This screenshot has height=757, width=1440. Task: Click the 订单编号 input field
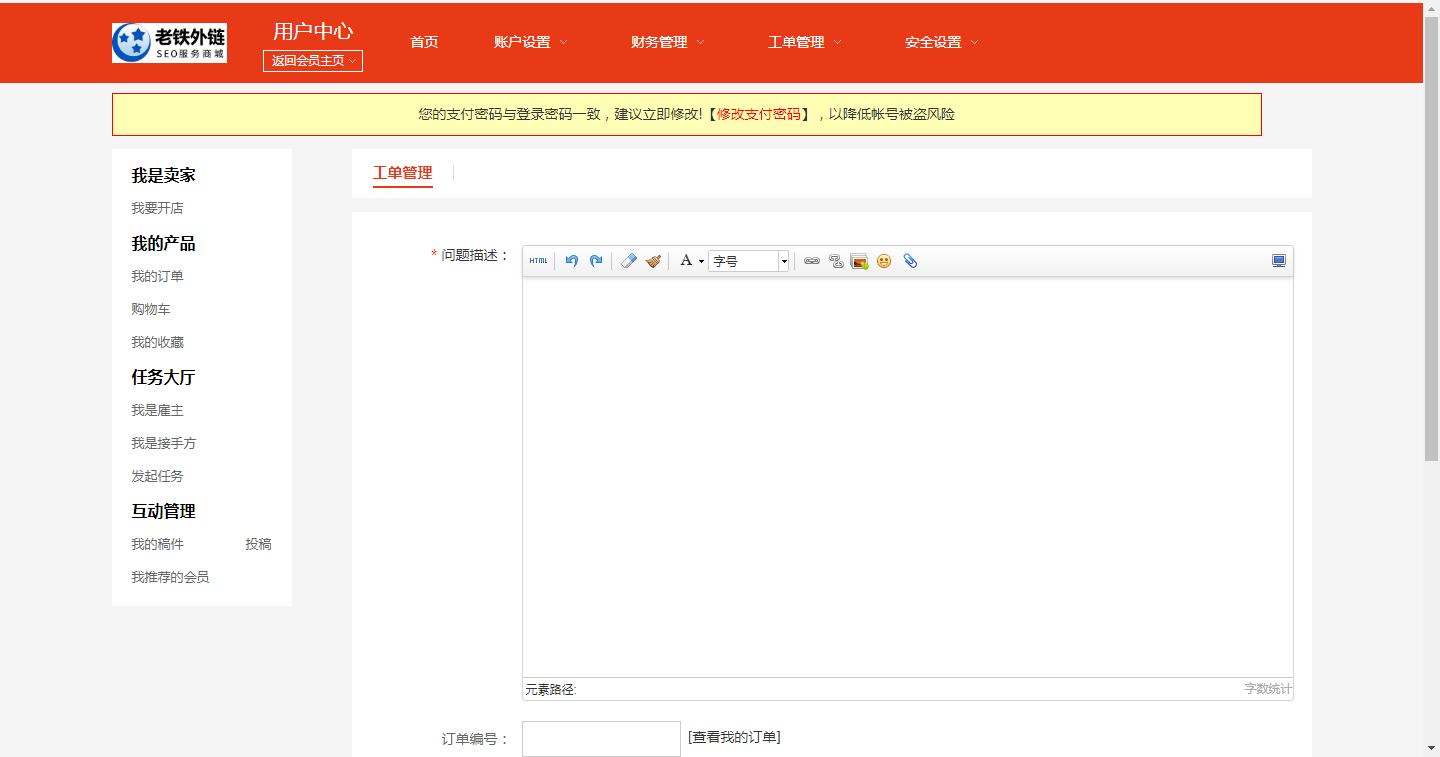[601, 739]
